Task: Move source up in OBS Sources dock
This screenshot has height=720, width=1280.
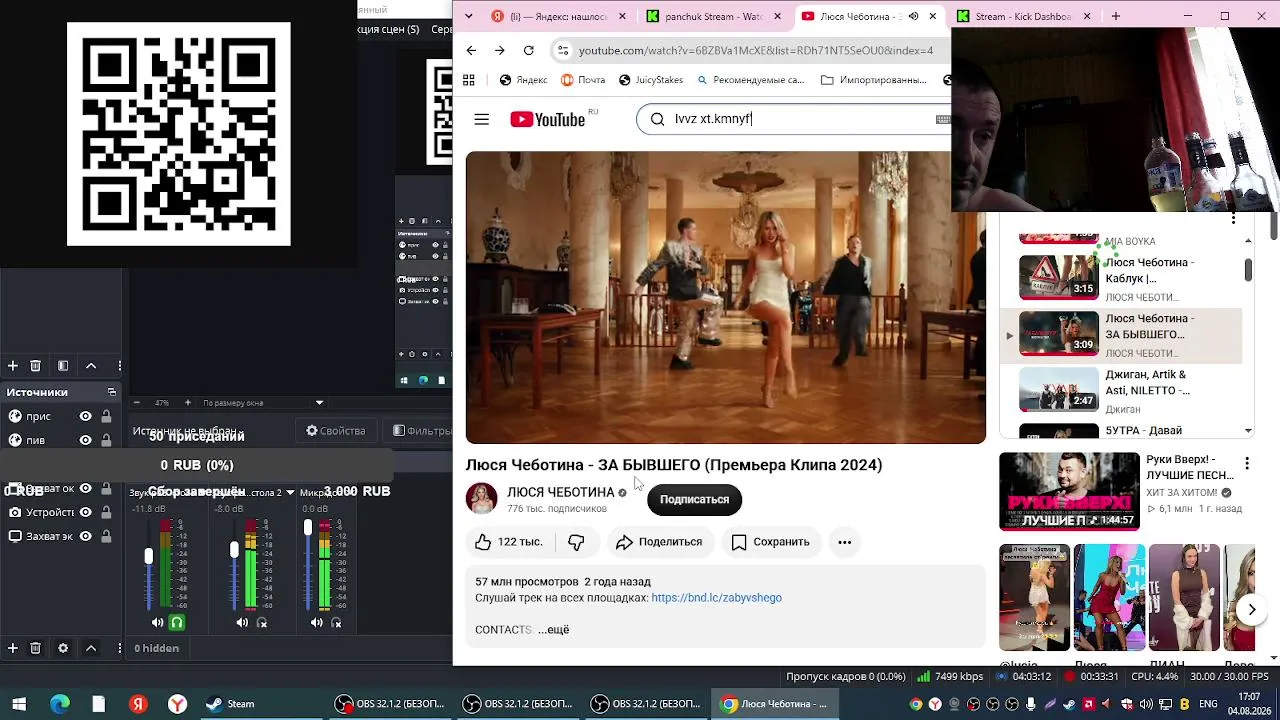Action: pos(91,648)
